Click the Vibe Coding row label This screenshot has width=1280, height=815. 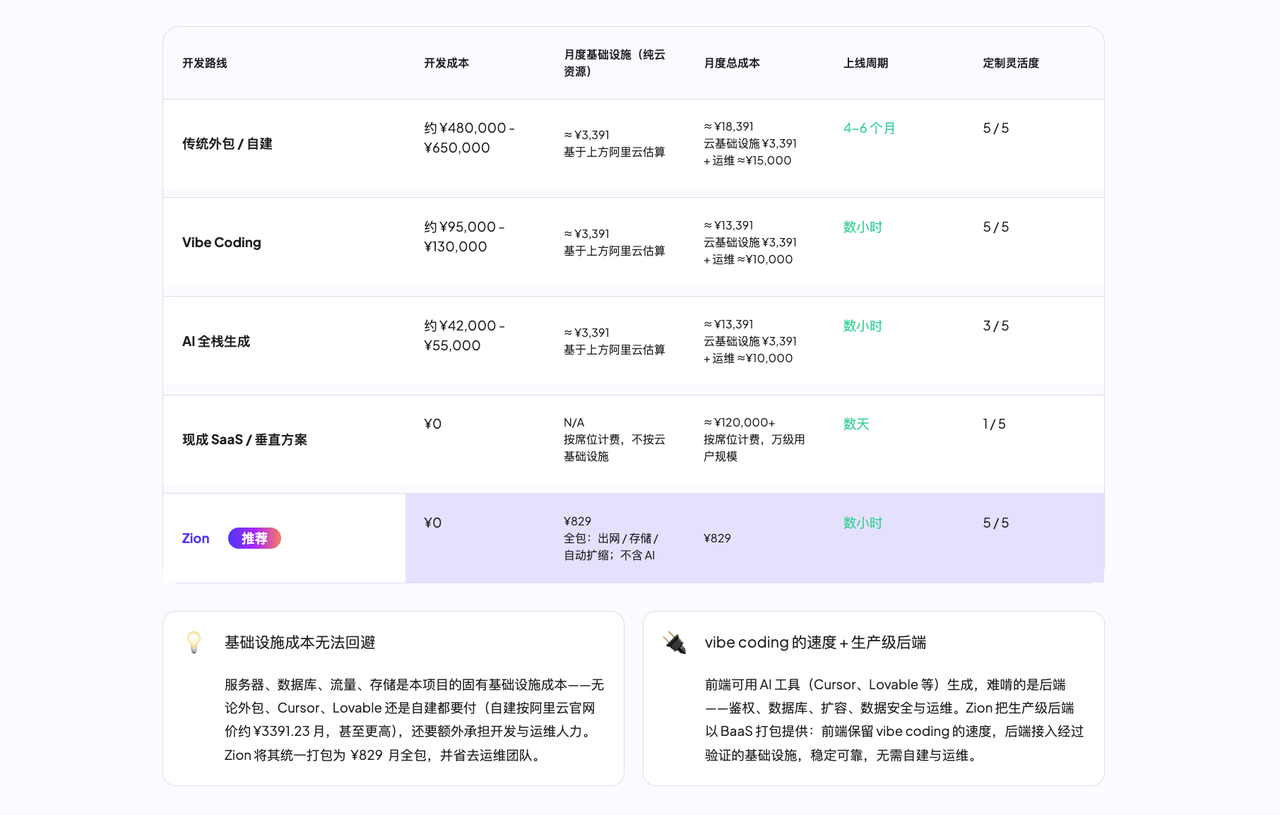(x=221, y=243)
